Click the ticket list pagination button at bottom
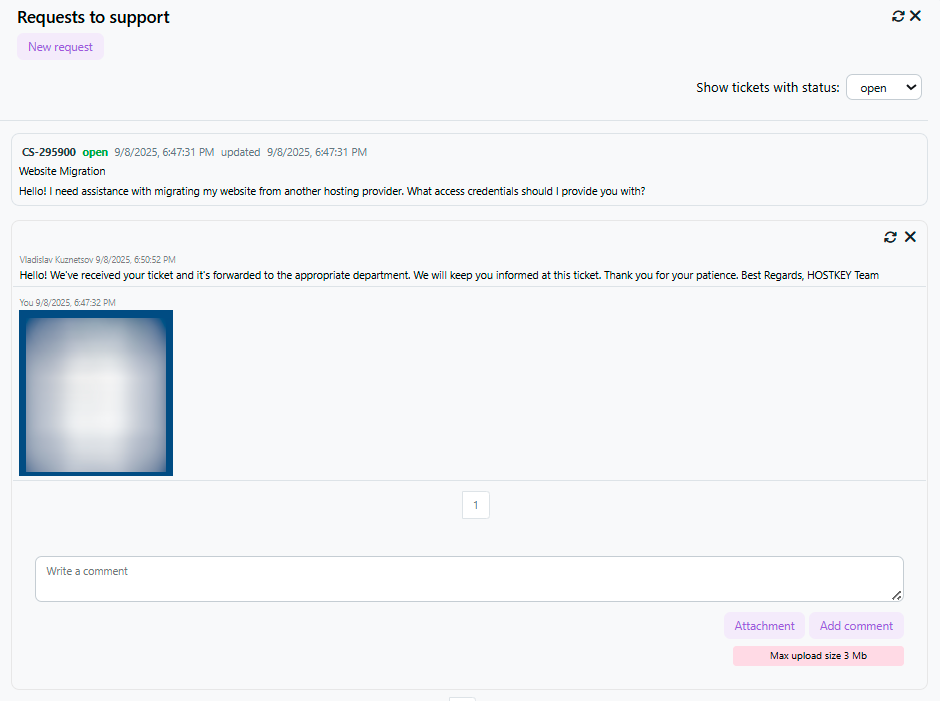The height and width of the screenshot is (701, 940). pyautogui.click(x=461, y=698)
